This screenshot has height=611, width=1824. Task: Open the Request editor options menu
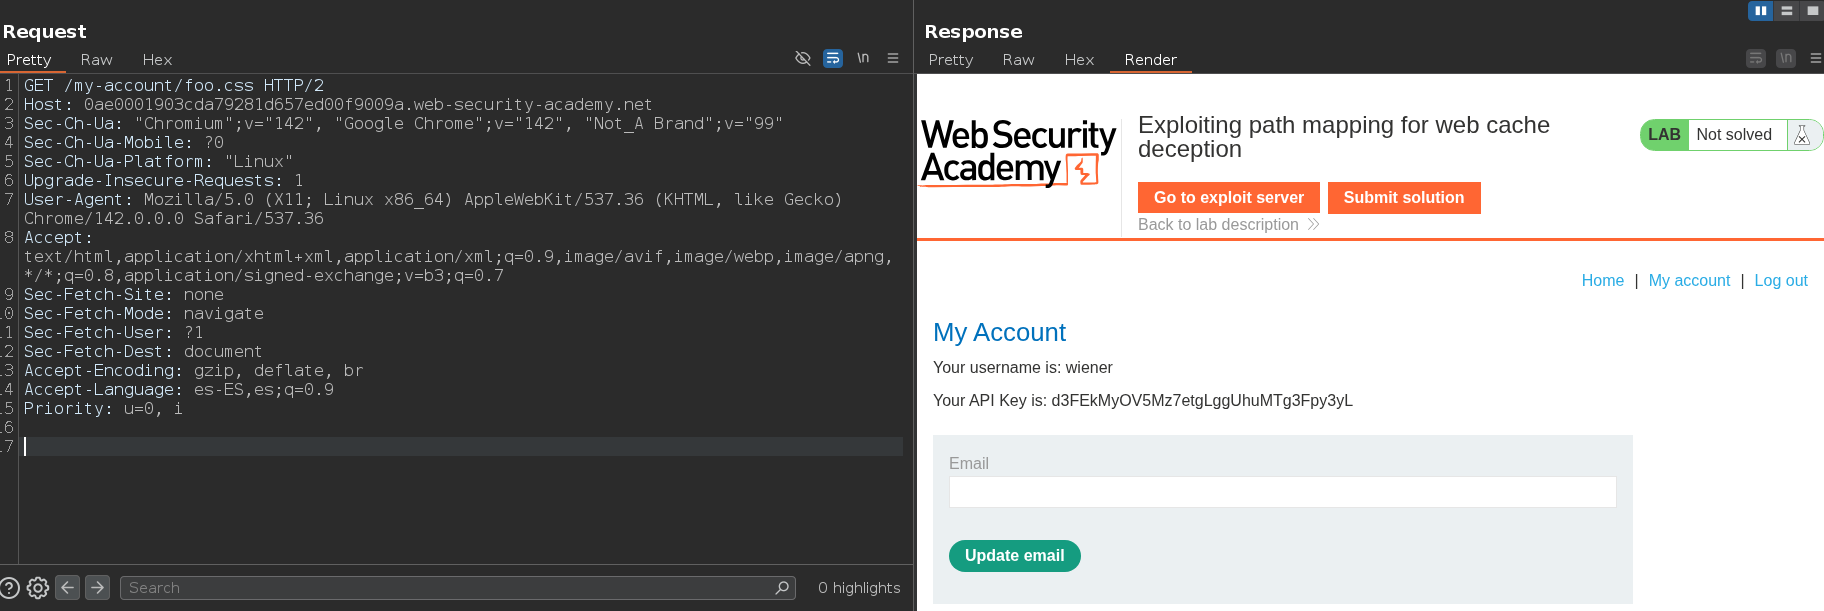click(893, 58)
